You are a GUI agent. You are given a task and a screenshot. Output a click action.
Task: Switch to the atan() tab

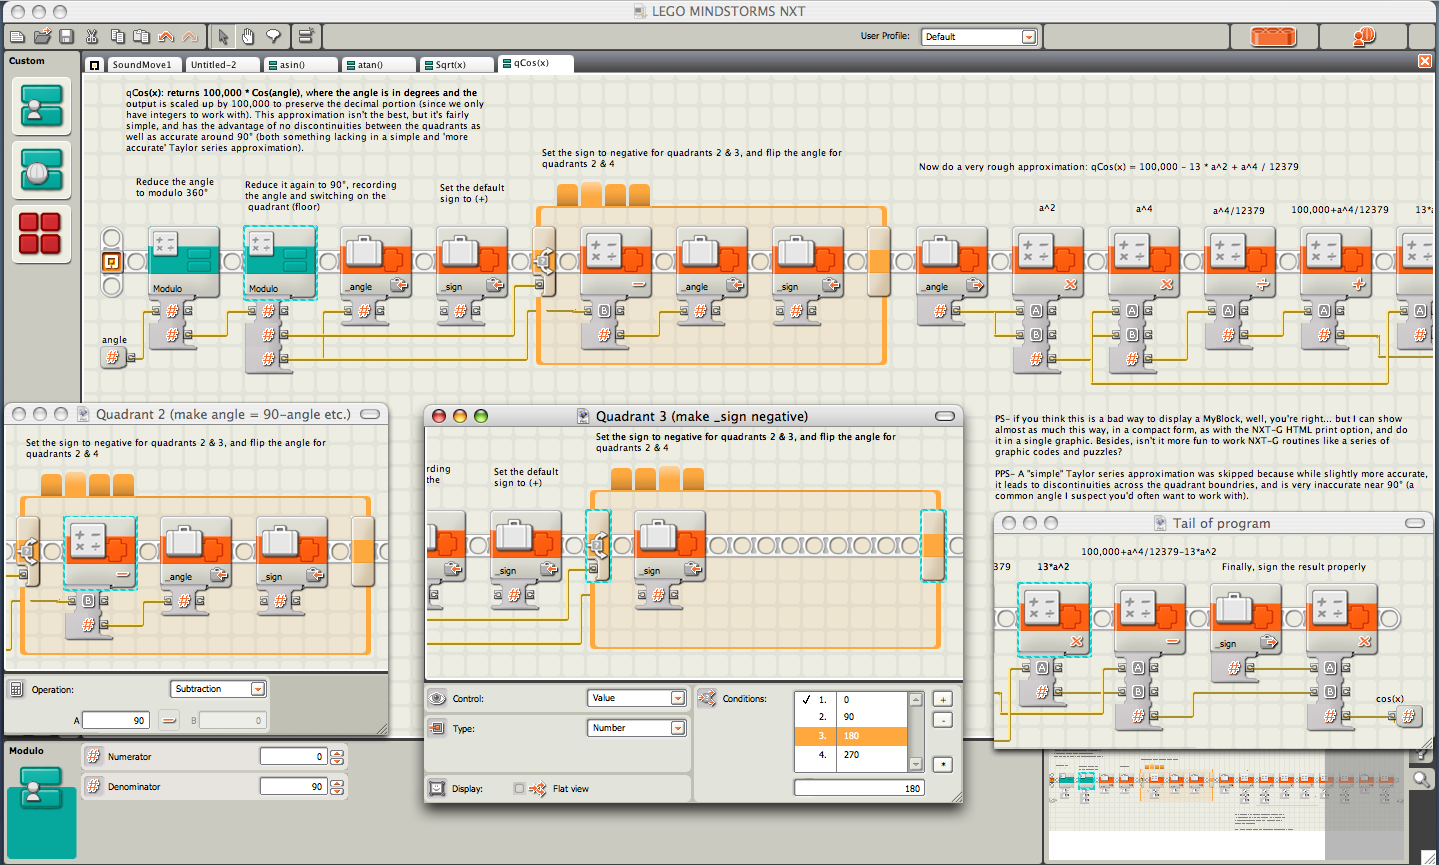click(x=378, y=64)
